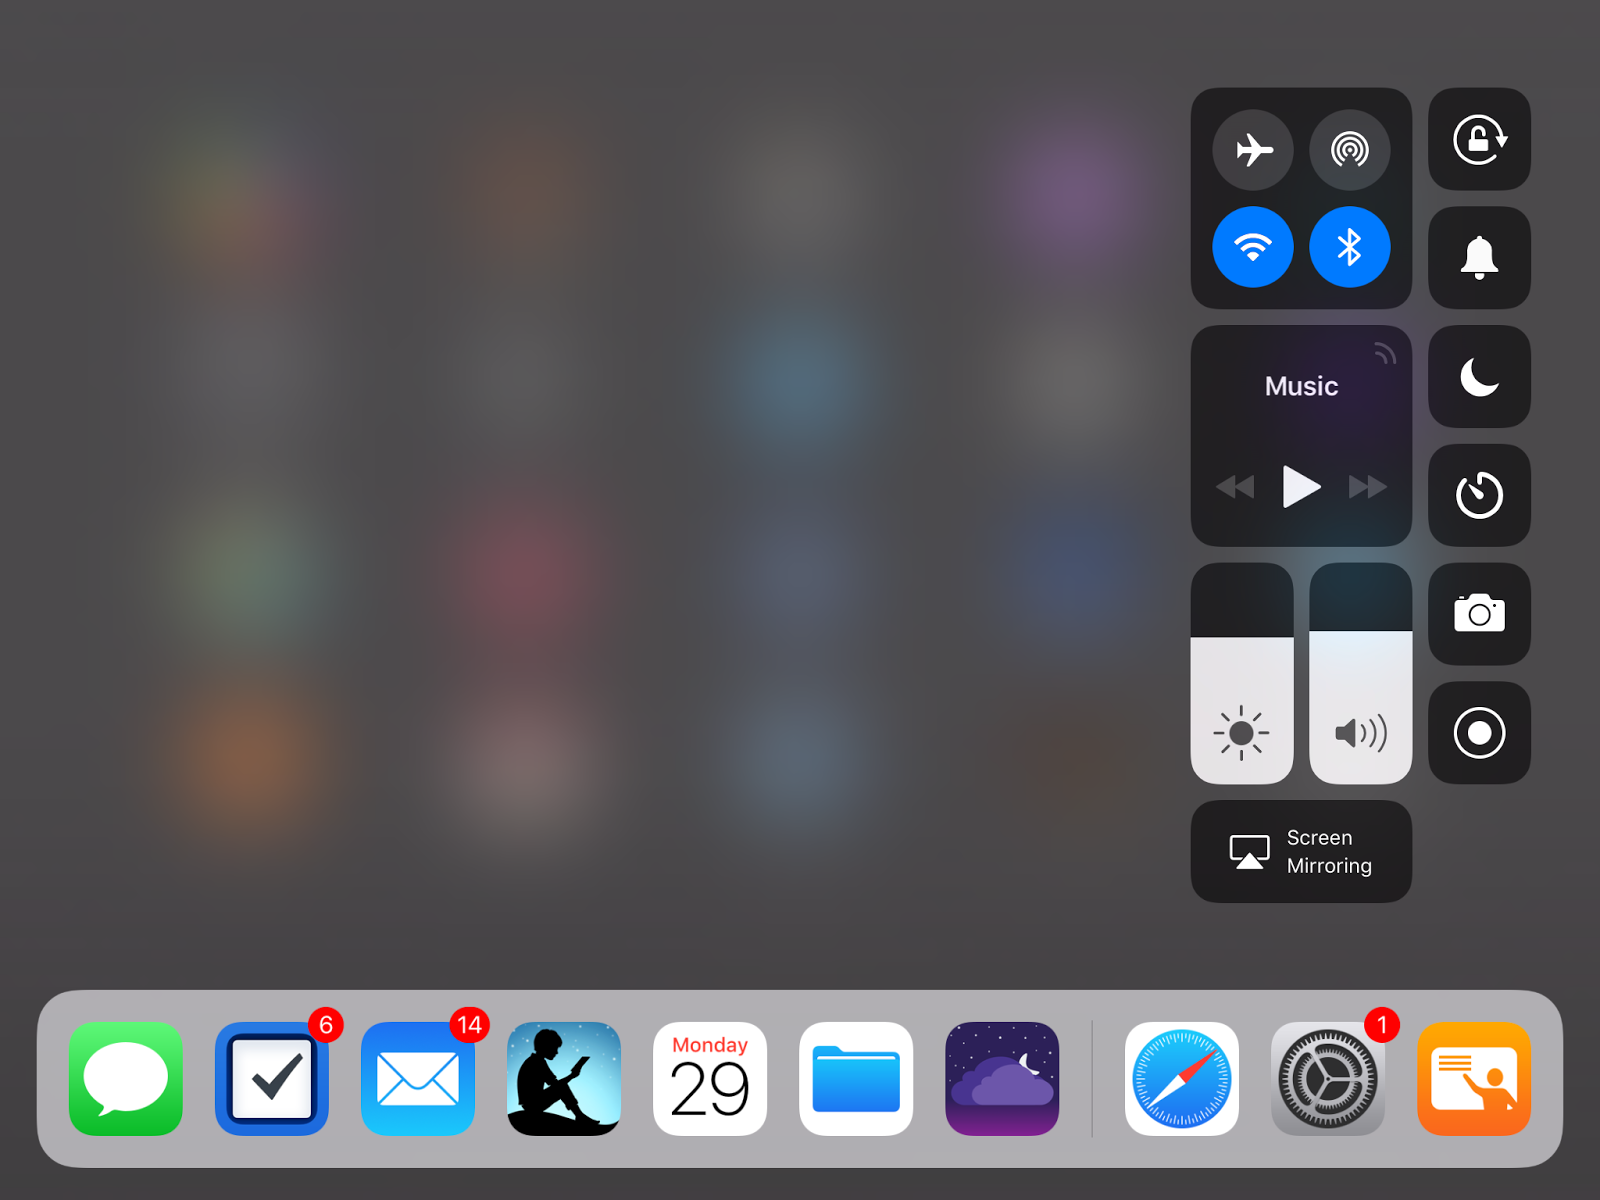The height and width of the screenshot is (1200, 1600).
Task: Start Screen Recording
Action: (x=1480, y=733)
